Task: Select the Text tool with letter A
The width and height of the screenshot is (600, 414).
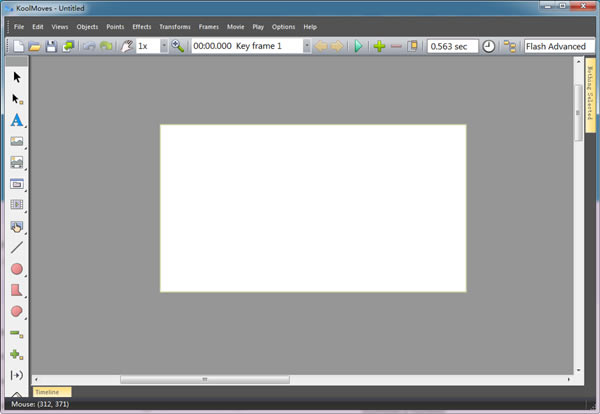Action: click(16, 120)
